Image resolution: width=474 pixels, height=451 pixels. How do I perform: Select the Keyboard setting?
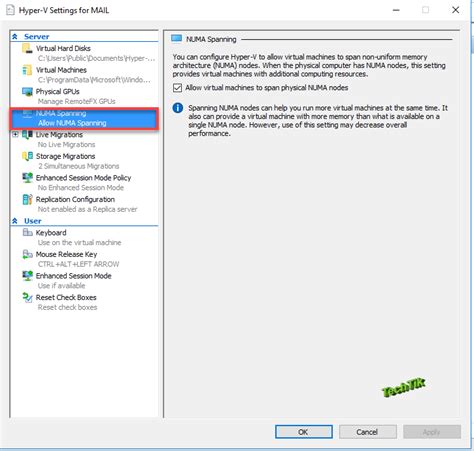click(51, 232)
